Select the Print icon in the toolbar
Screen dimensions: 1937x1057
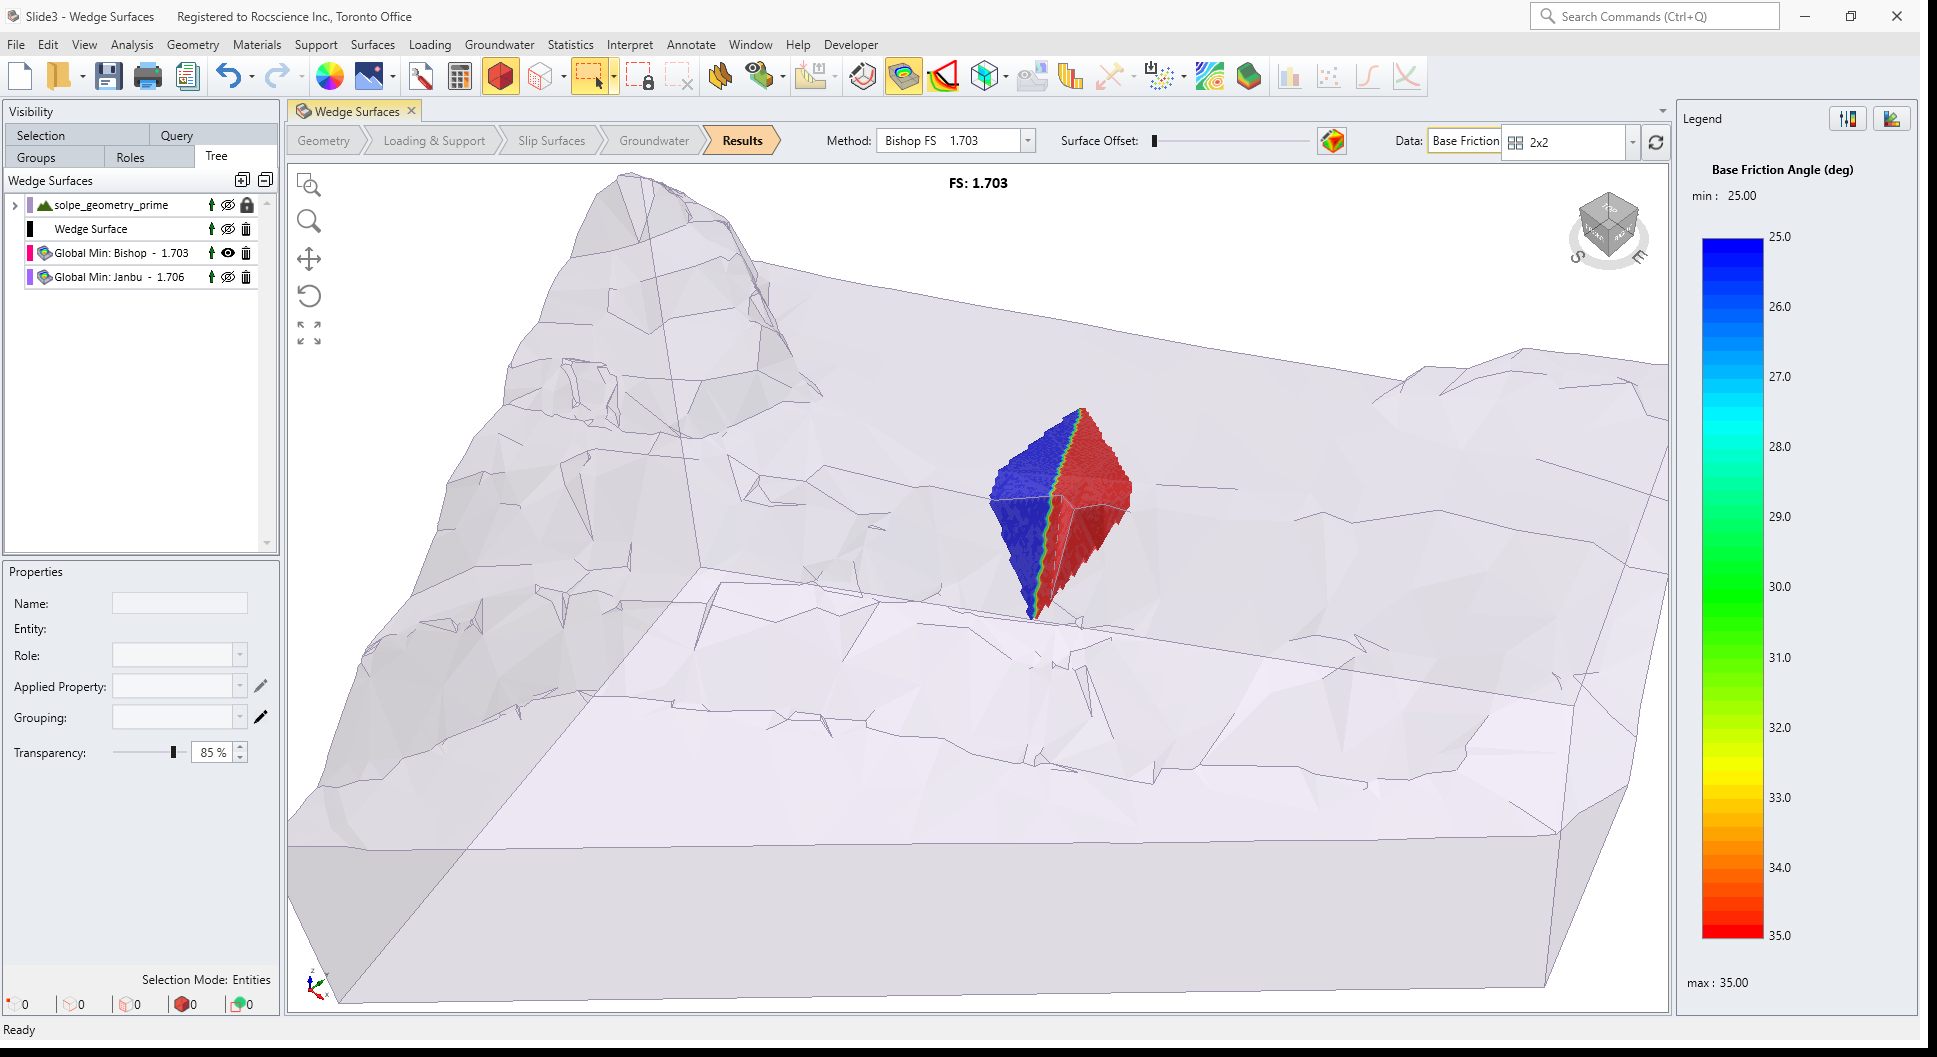point(148,75)
